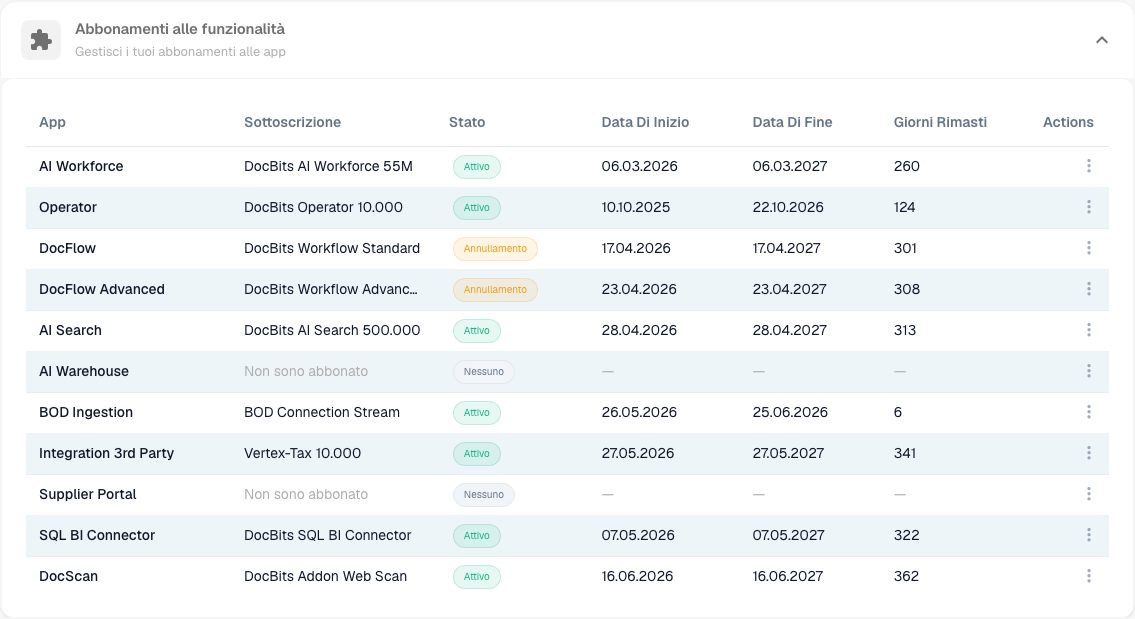Click the Sottoscrizione column header
1135x619 pixels.
[292, 122]
